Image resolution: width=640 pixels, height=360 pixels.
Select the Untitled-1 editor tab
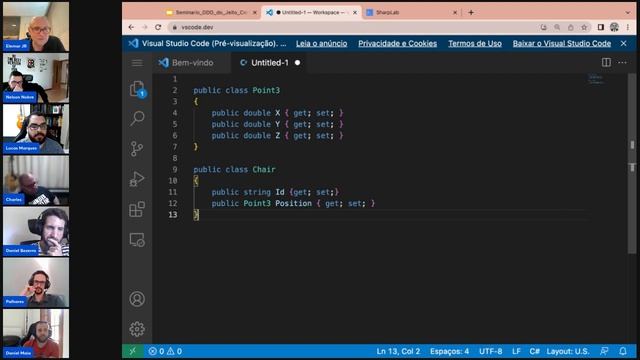click(x=269, y=62)
